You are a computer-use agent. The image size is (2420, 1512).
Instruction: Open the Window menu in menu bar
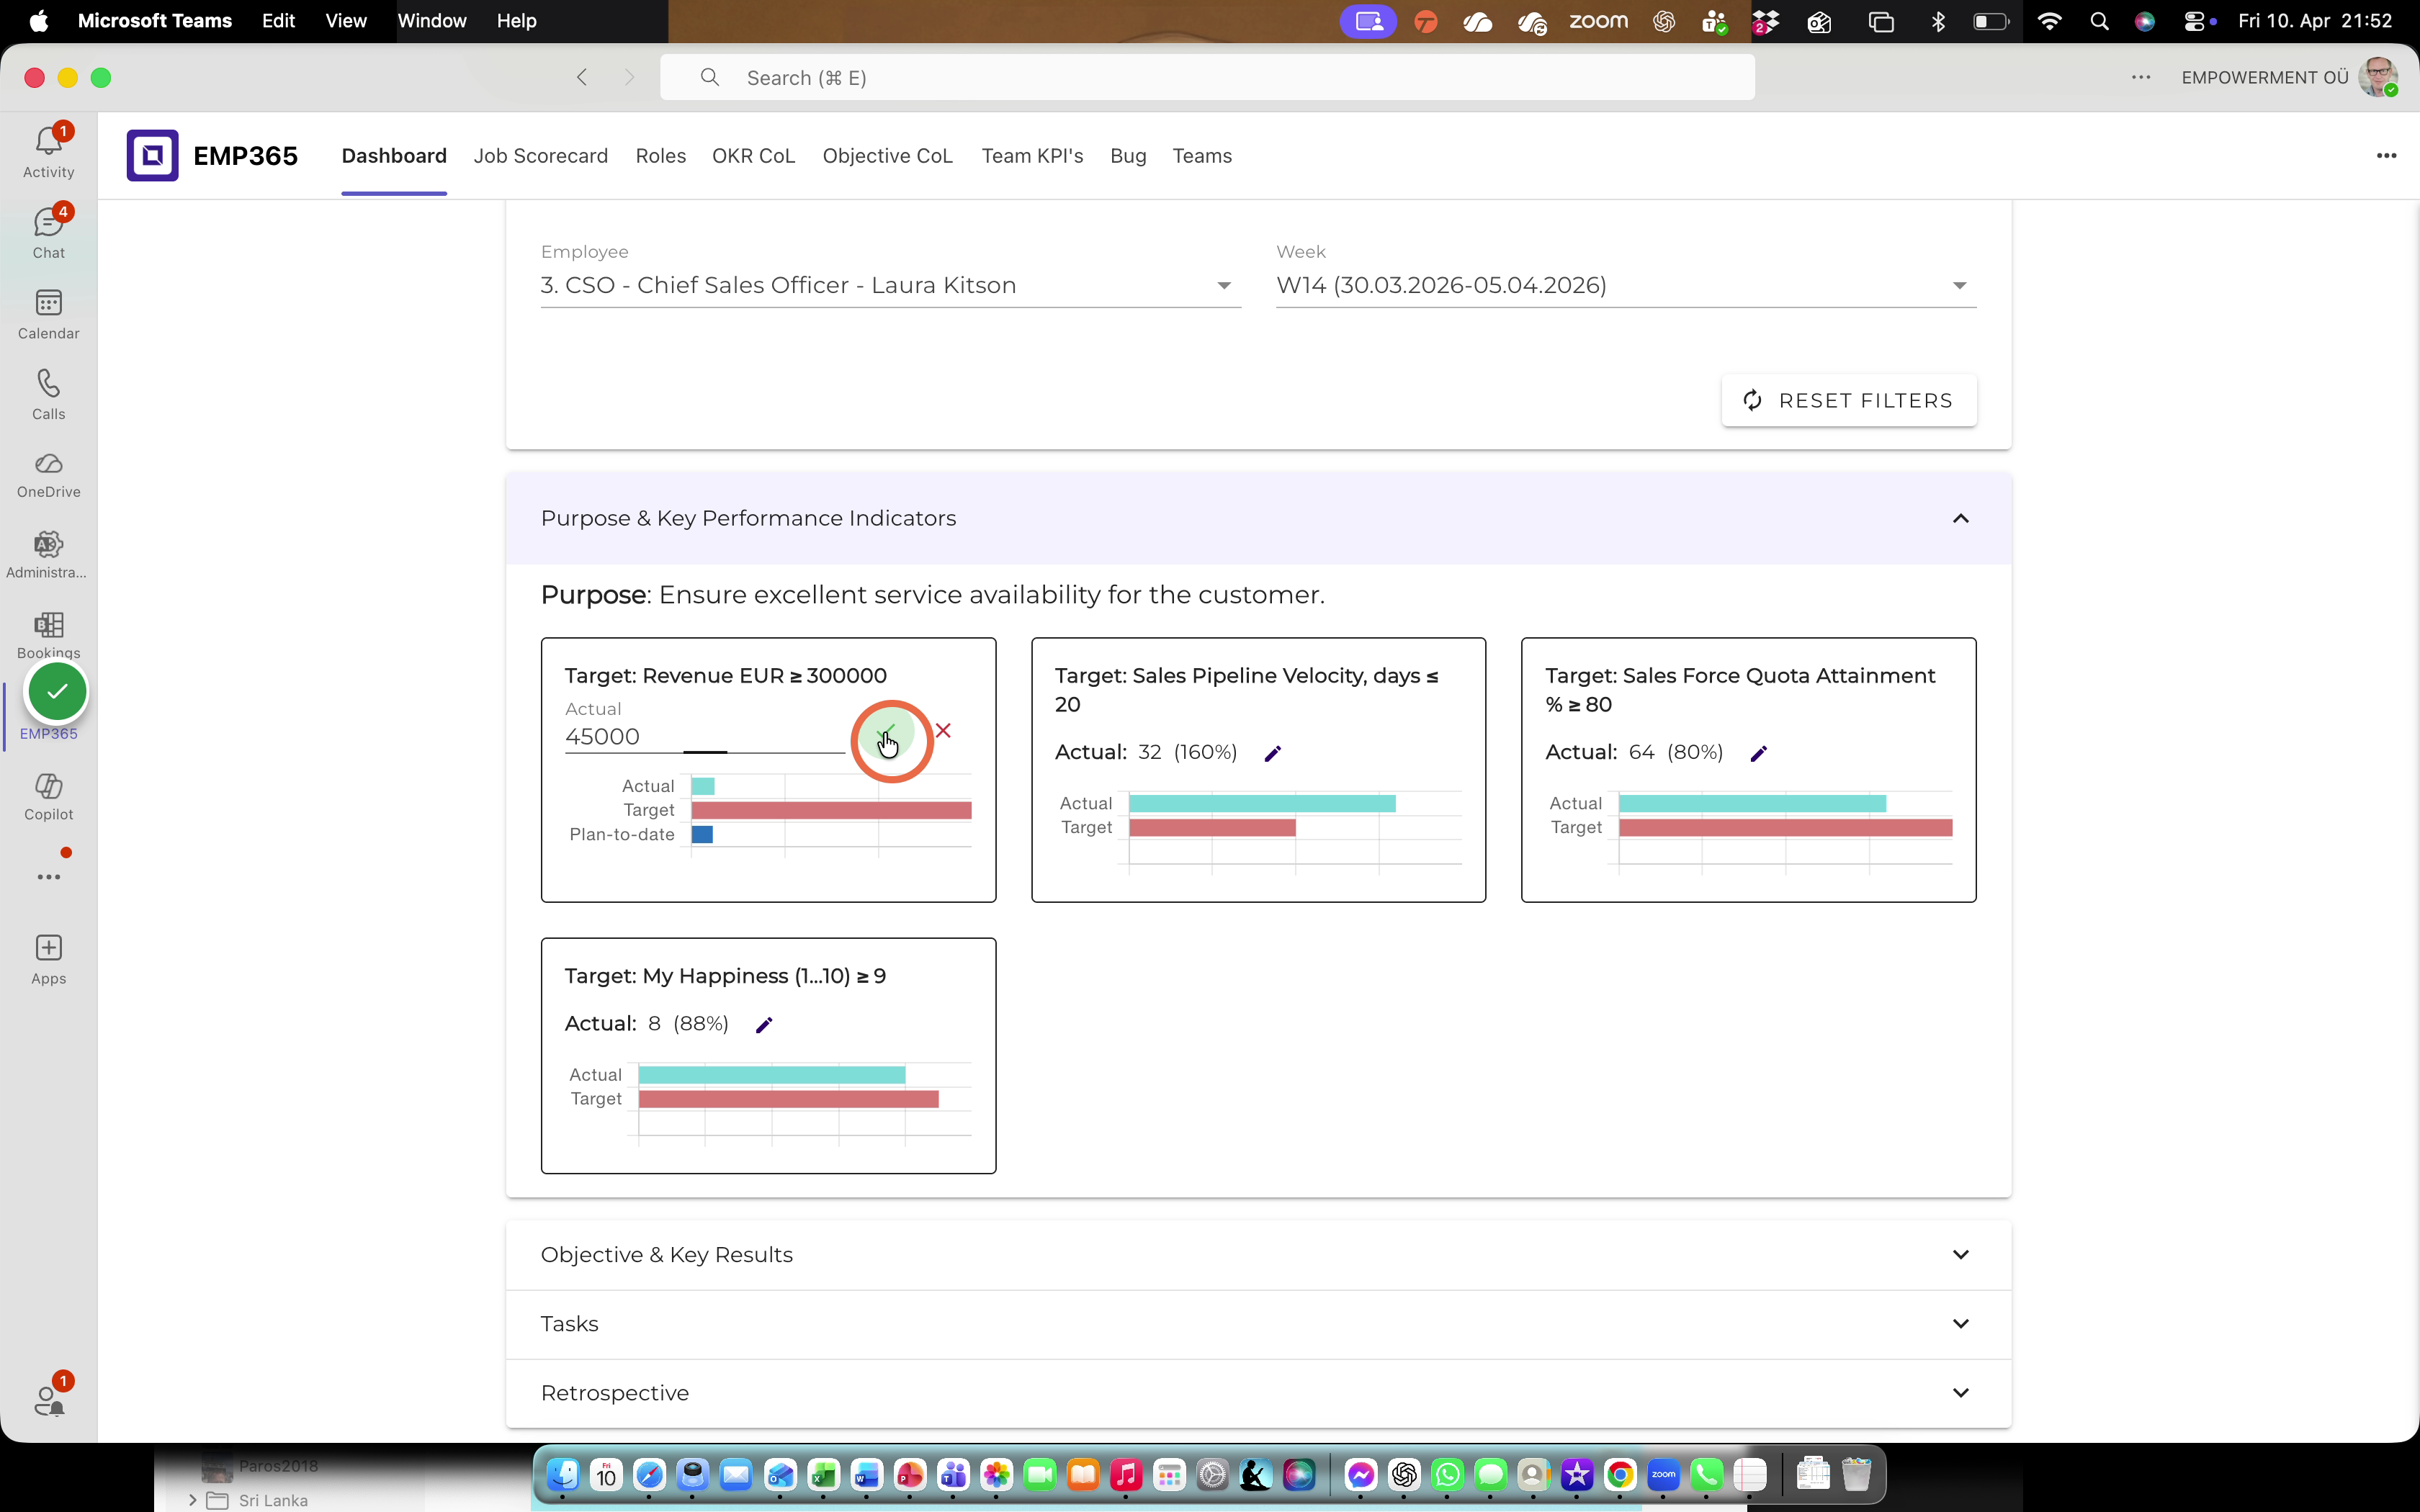click(431, 21)
